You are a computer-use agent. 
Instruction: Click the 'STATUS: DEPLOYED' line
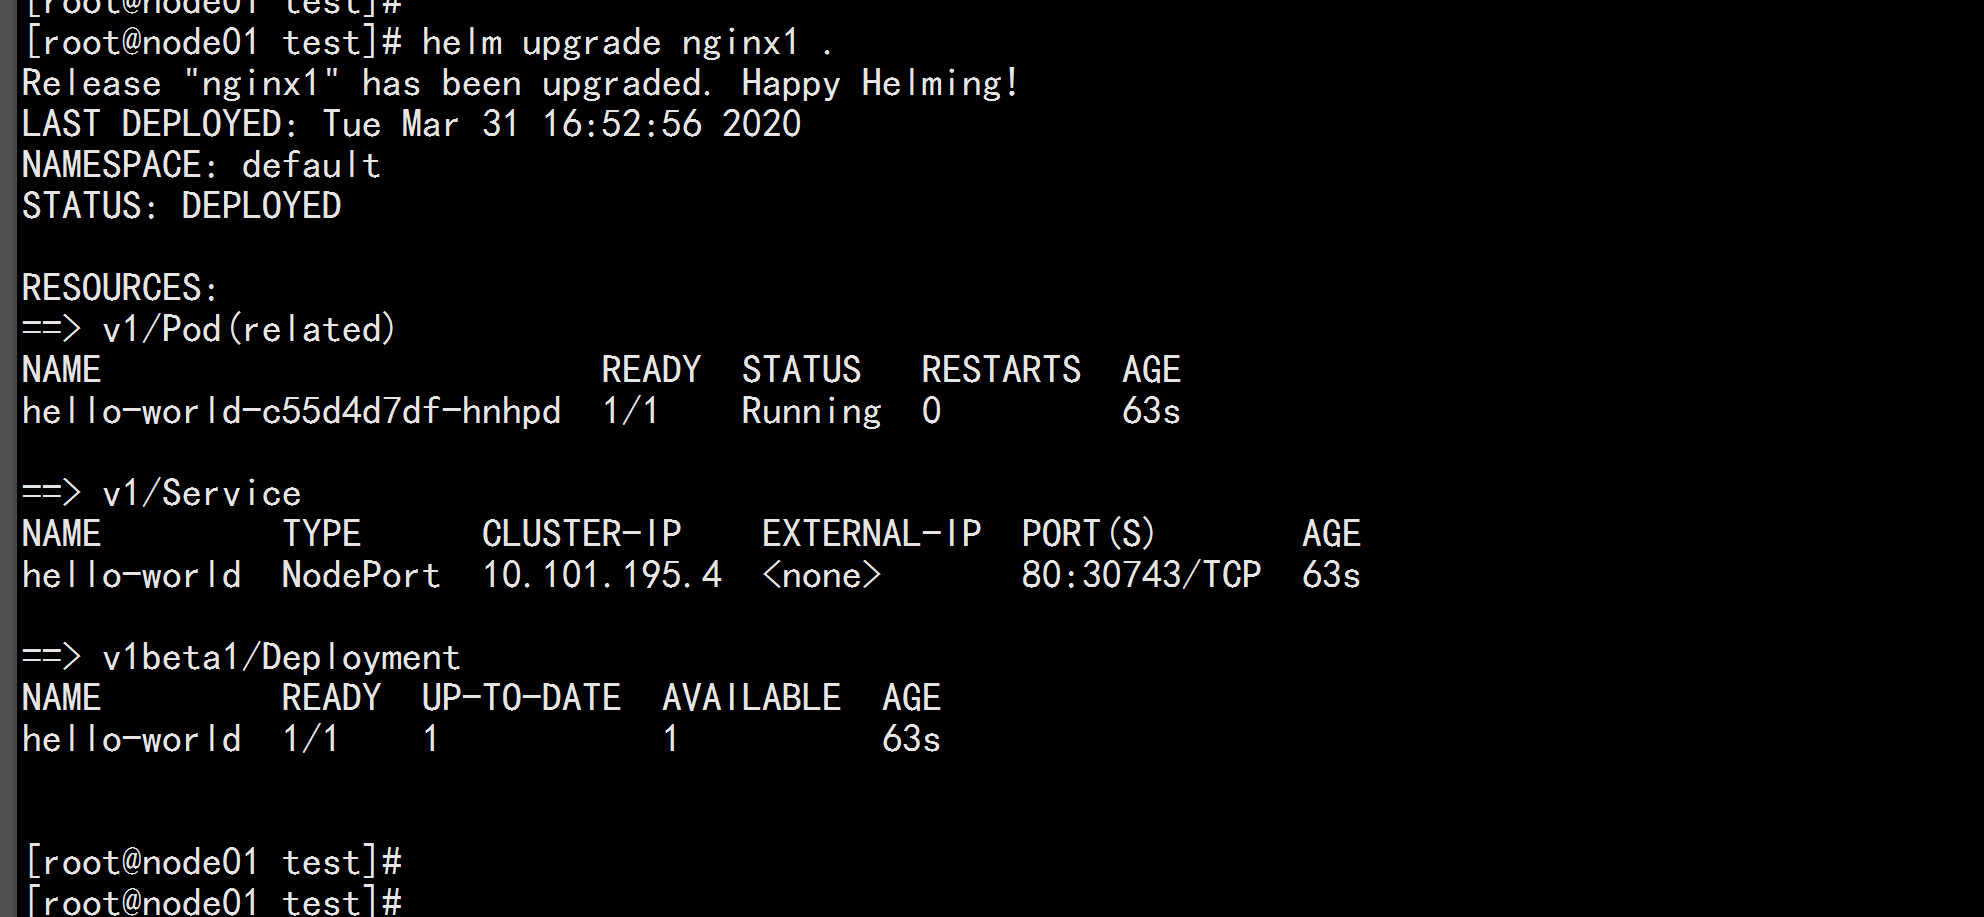[182, 206]
